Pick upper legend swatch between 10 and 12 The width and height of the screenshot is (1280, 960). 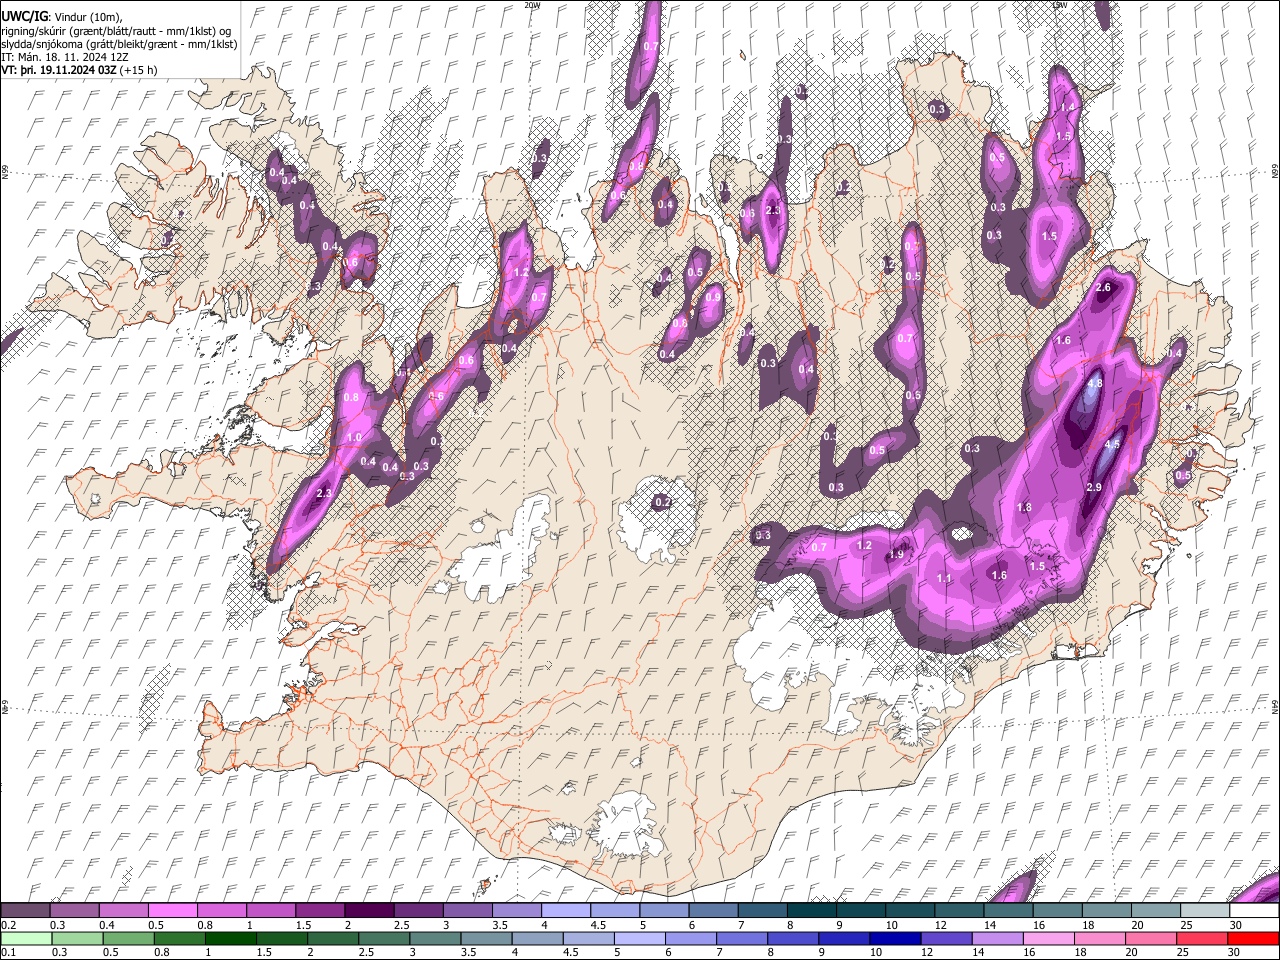(910, 911)
